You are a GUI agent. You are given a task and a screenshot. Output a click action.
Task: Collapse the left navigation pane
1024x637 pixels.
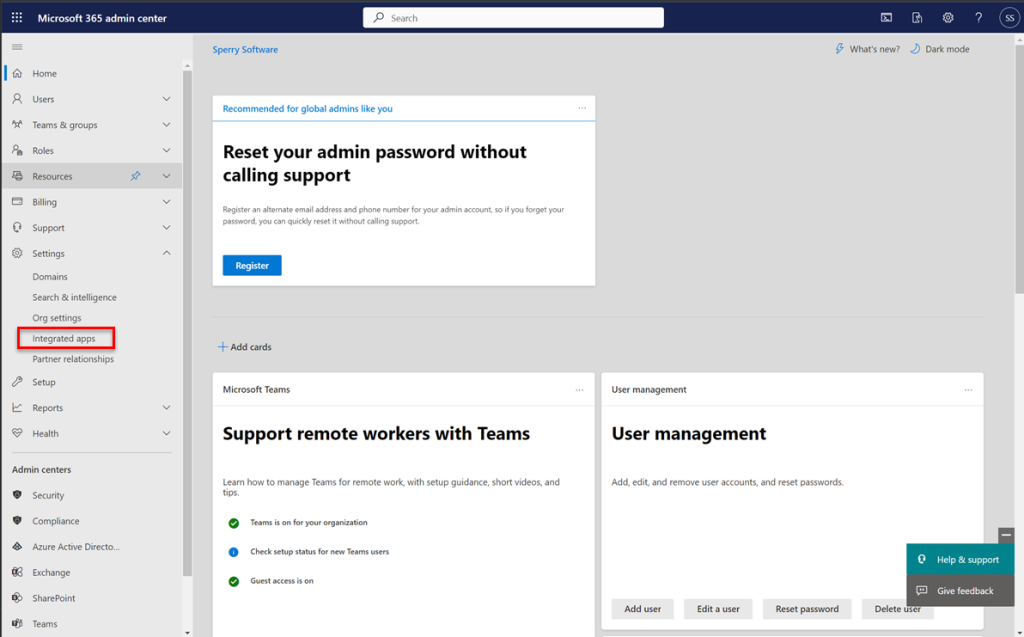click(x=16, y=45)
